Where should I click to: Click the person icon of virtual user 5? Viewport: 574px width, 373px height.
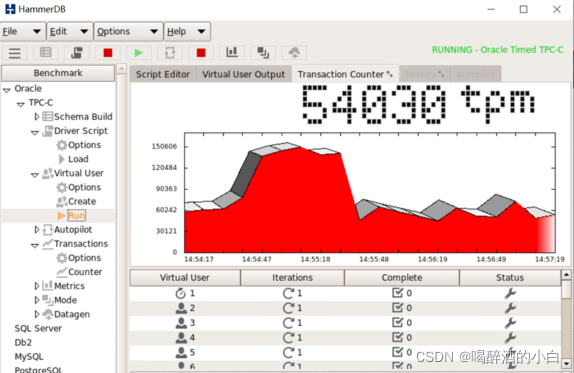[181, 353]
